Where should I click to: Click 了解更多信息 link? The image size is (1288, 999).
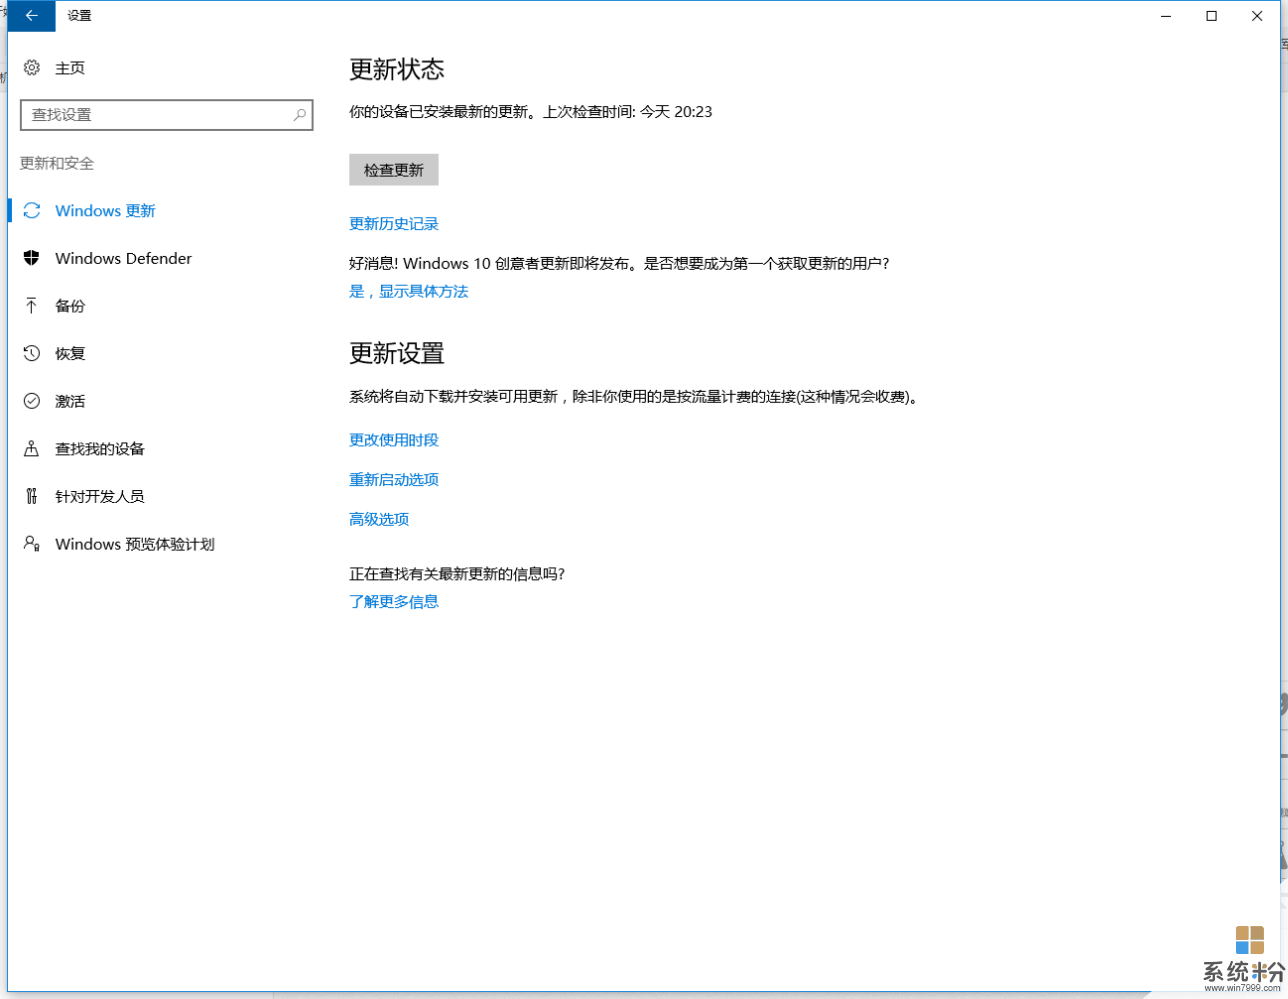point(394,602)
